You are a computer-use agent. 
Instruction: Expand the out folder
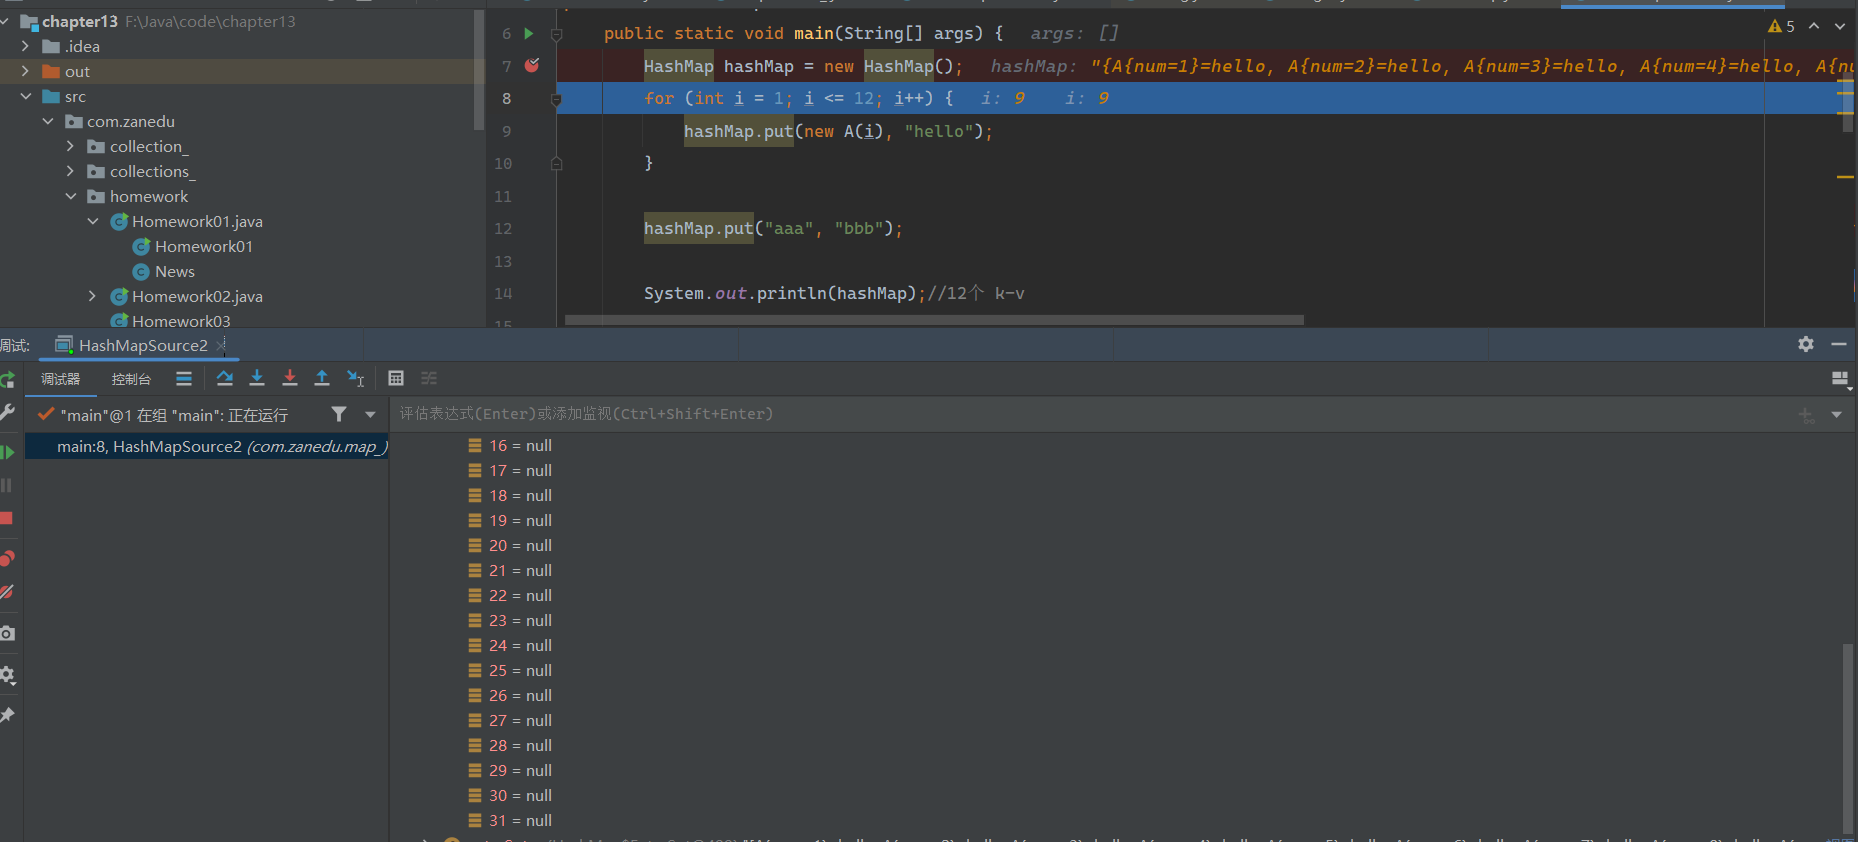pyautogui.click(x=25, y=71)
